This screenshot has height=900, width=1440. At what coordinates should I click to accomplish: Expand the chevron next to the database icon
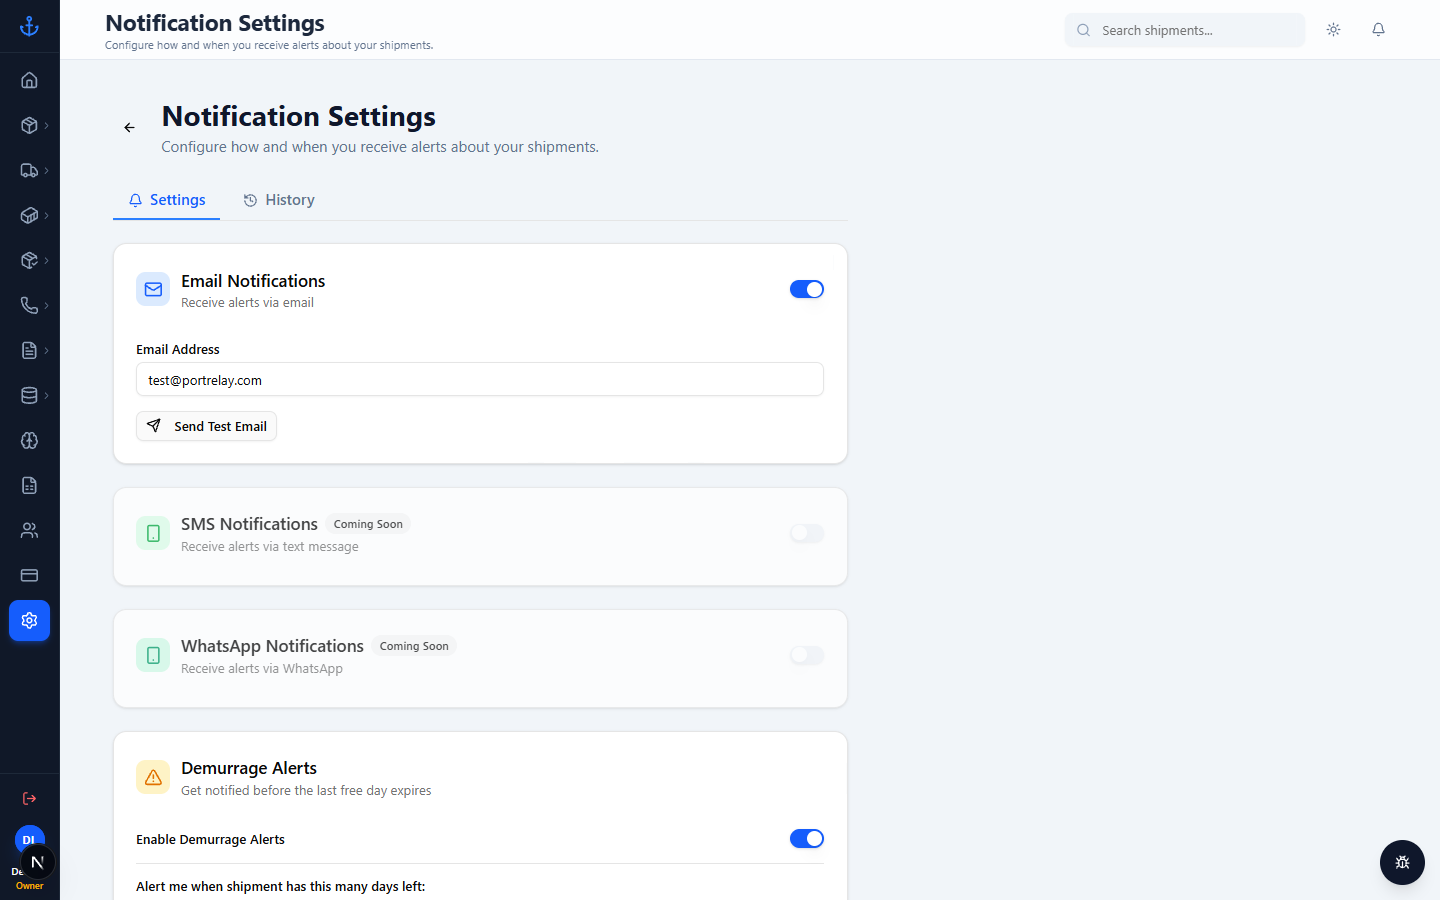pos(46,395)
